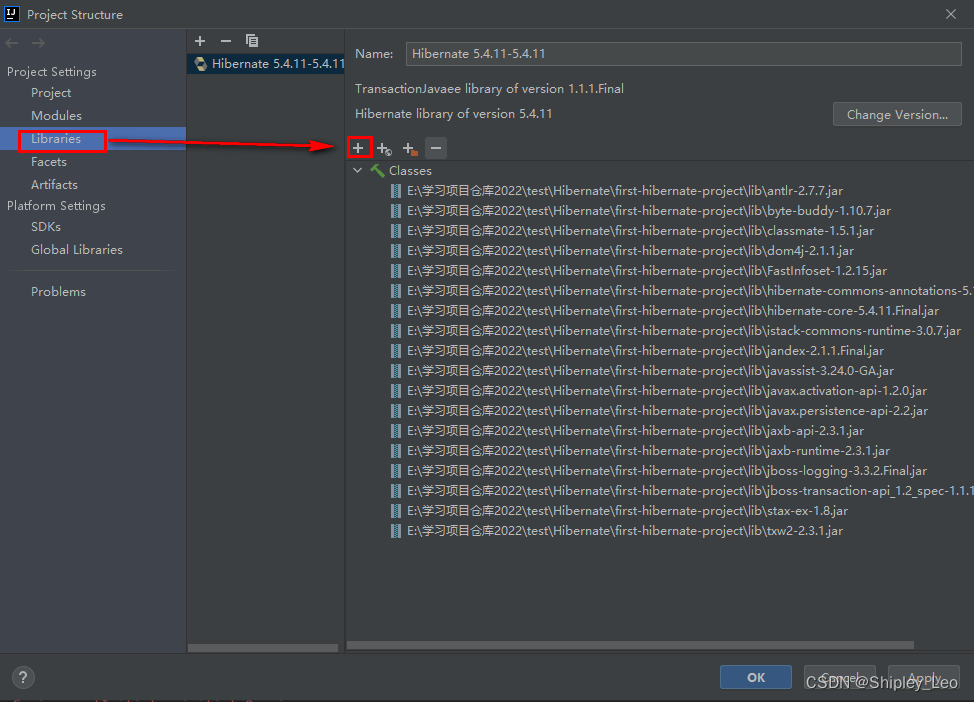Click the library Name input field
The image size is (974, 702).
click(683, 54)
